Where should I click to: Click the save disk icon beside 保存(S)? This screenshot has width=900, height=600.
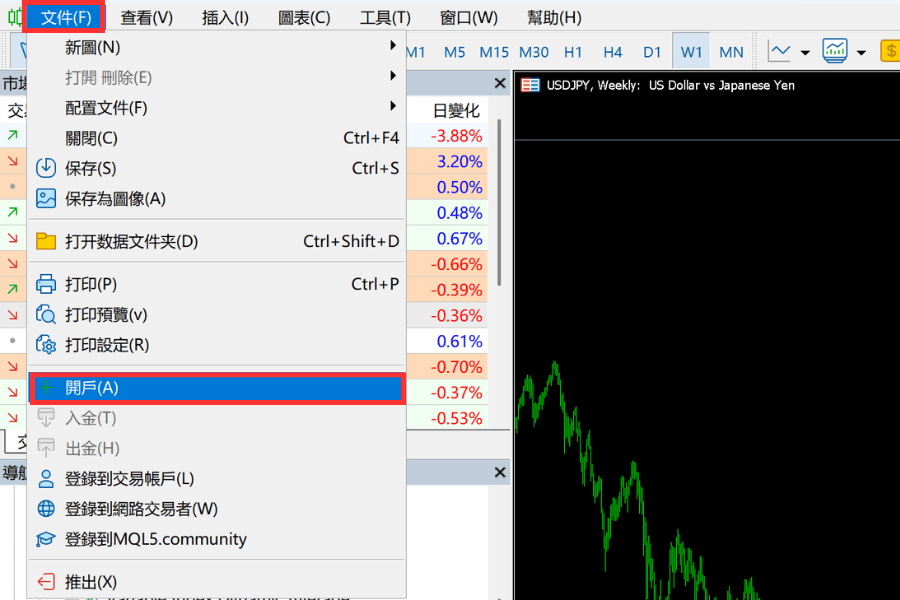(x=46, y=168)
